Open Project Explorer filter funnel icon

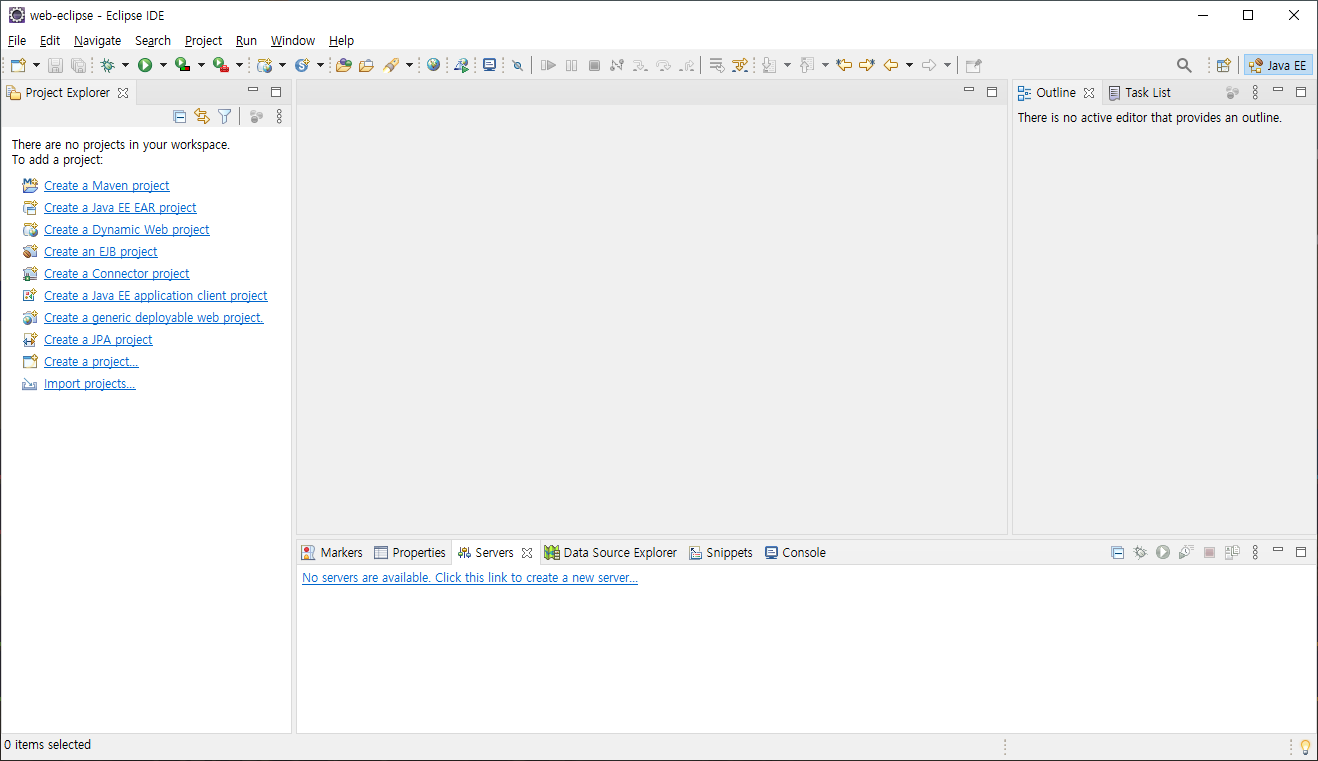(224, 116)
